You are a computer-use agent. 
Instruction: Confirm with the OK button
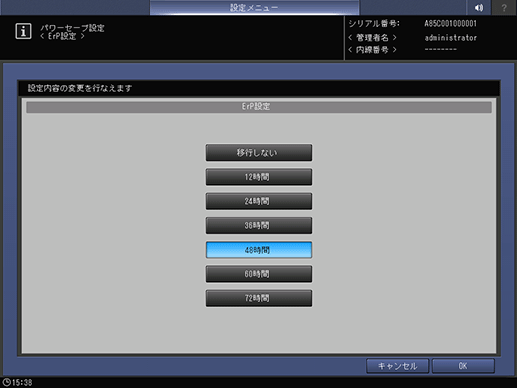tap(463, 366)
